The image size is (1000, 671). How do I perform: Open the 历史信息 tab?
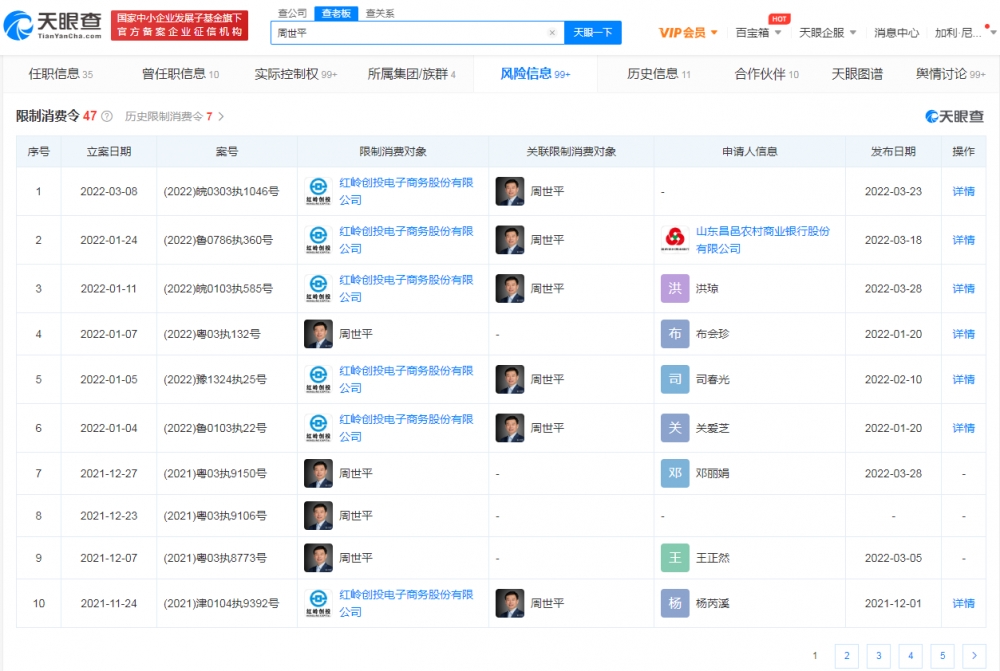pos(659,74)
